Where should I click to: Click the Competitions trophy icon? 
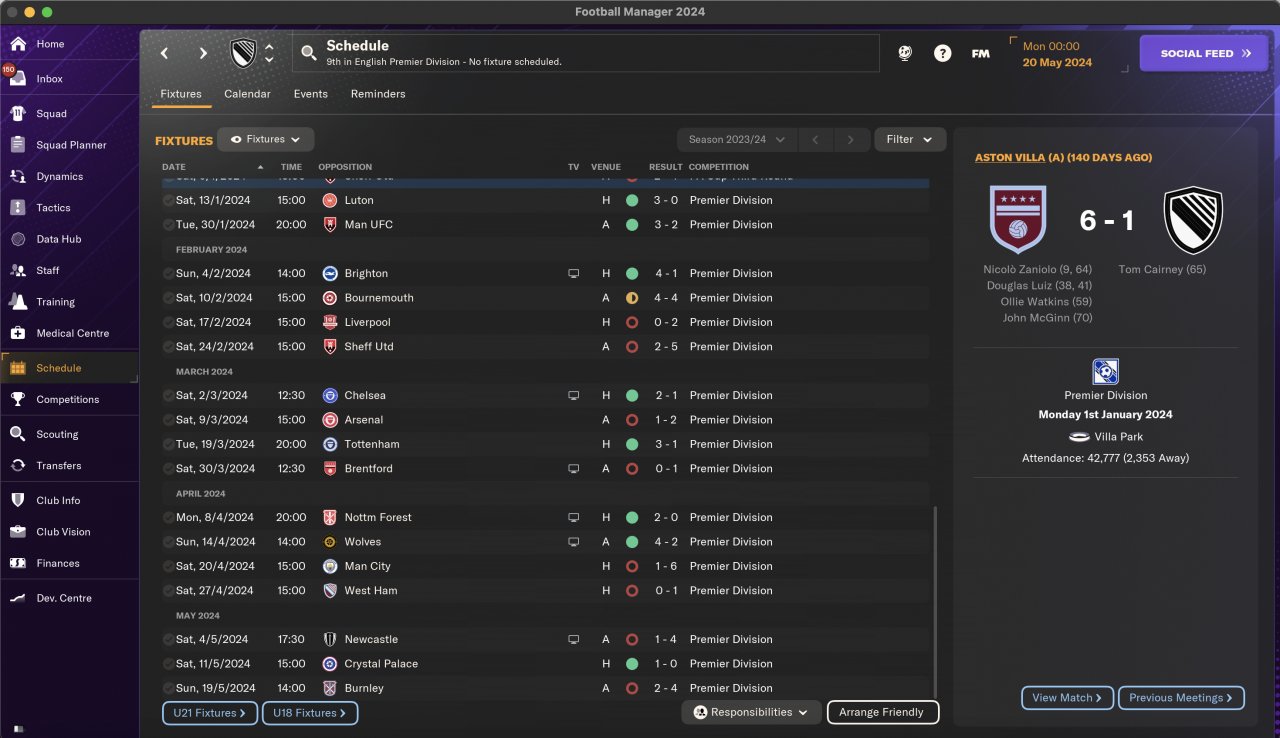pyautogui.click(x=18, y=399)
